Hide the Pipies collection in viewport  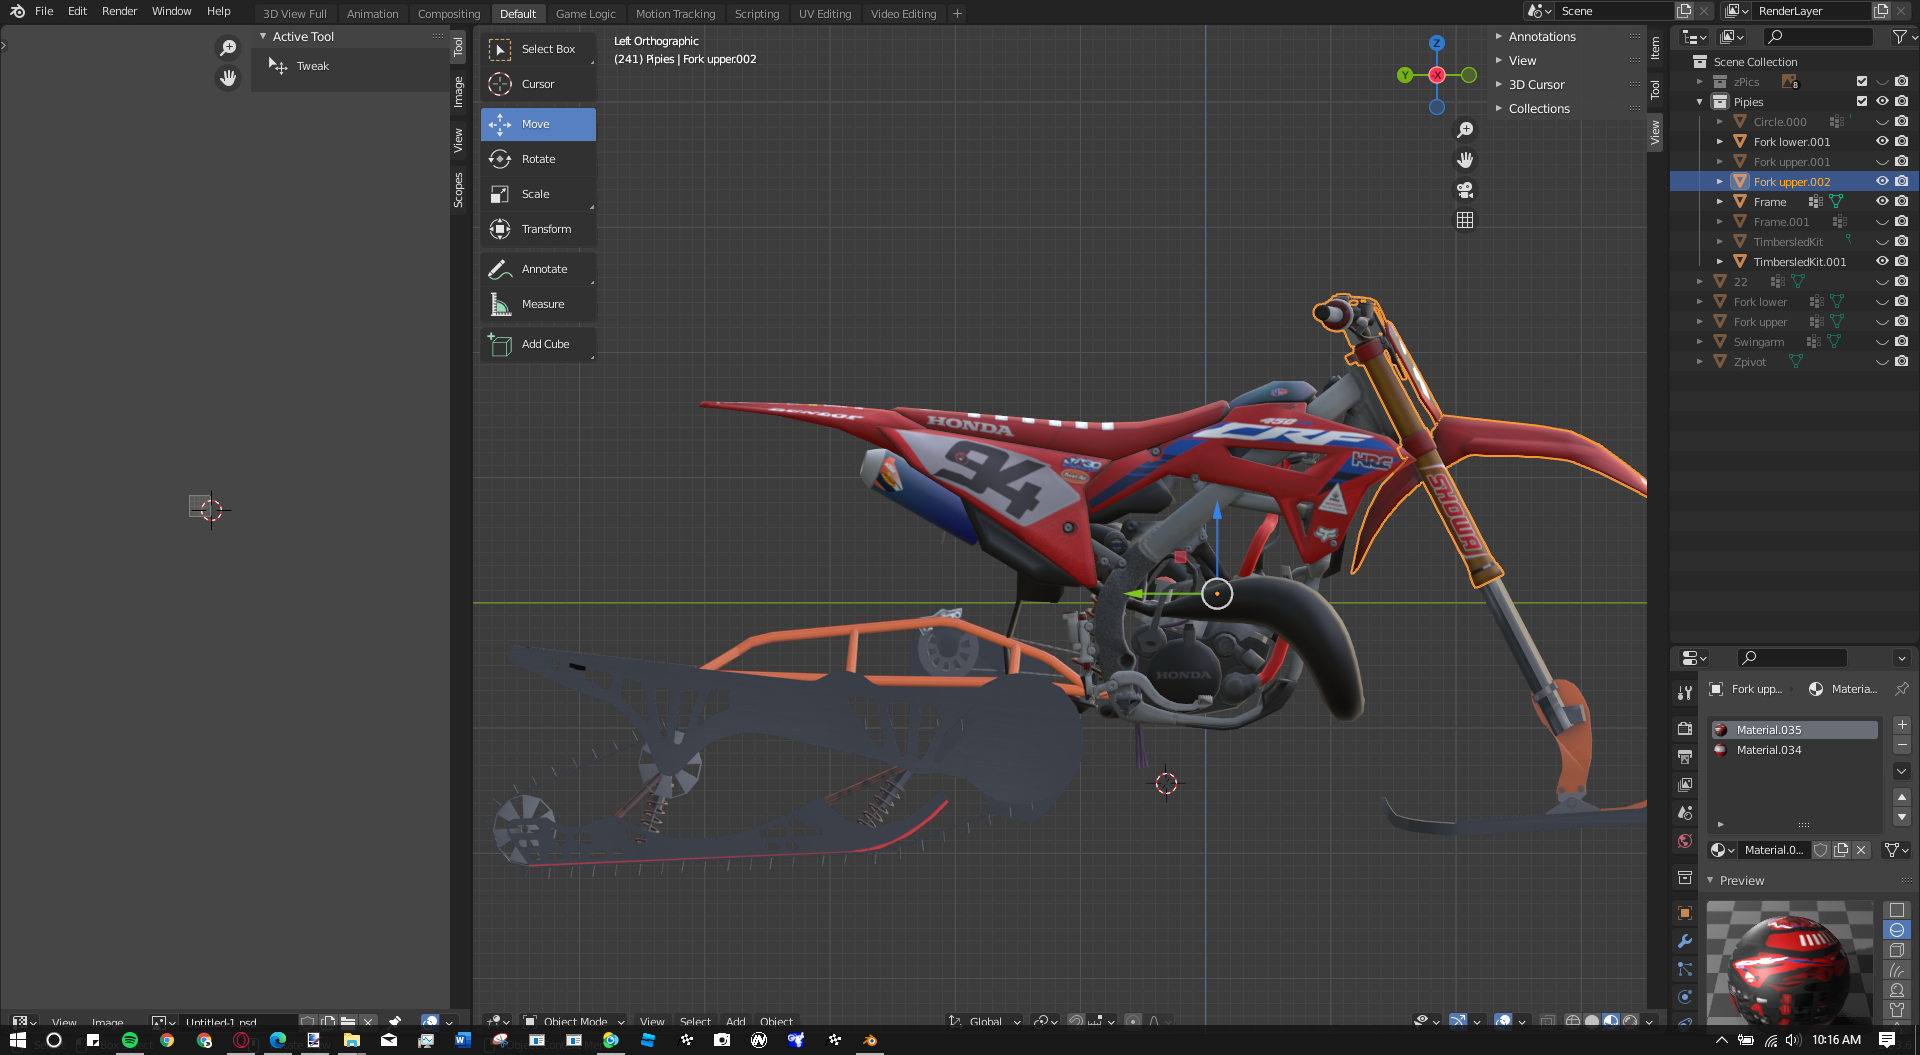[x=1882, y=102]
